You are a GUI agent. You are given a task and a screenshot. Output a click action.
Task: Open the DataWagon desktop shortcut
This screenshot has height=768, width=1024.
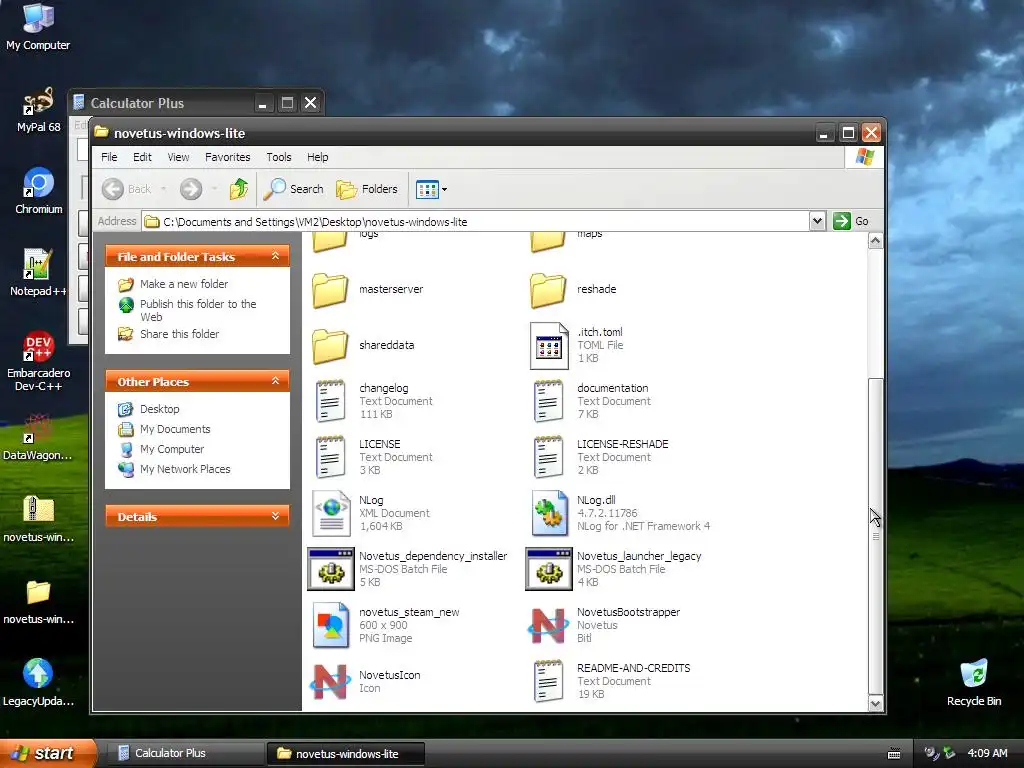(38, 437)
